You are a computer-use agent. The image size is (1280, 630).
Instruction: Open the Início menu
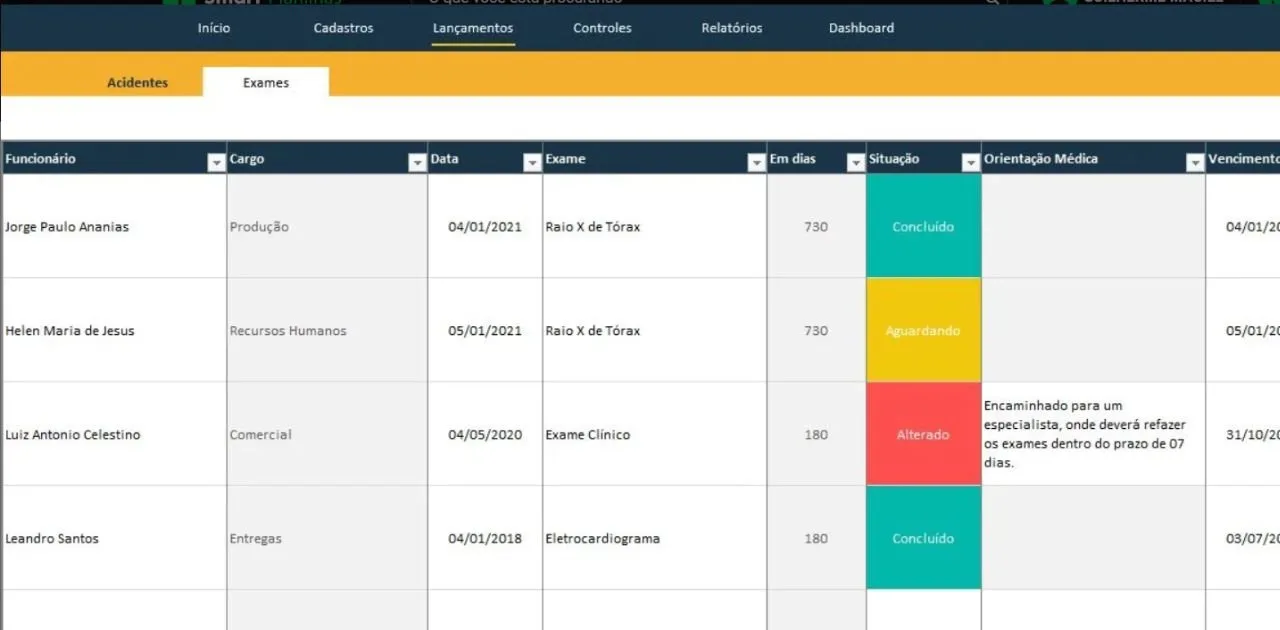(214, 28)
